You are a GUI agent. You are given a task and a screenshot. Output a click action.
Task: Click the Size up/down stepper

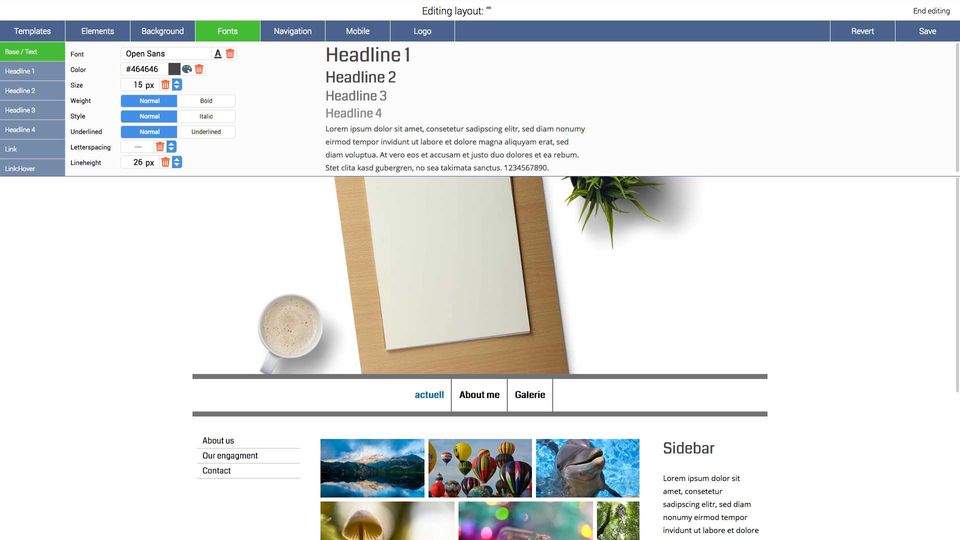point(177,85)
